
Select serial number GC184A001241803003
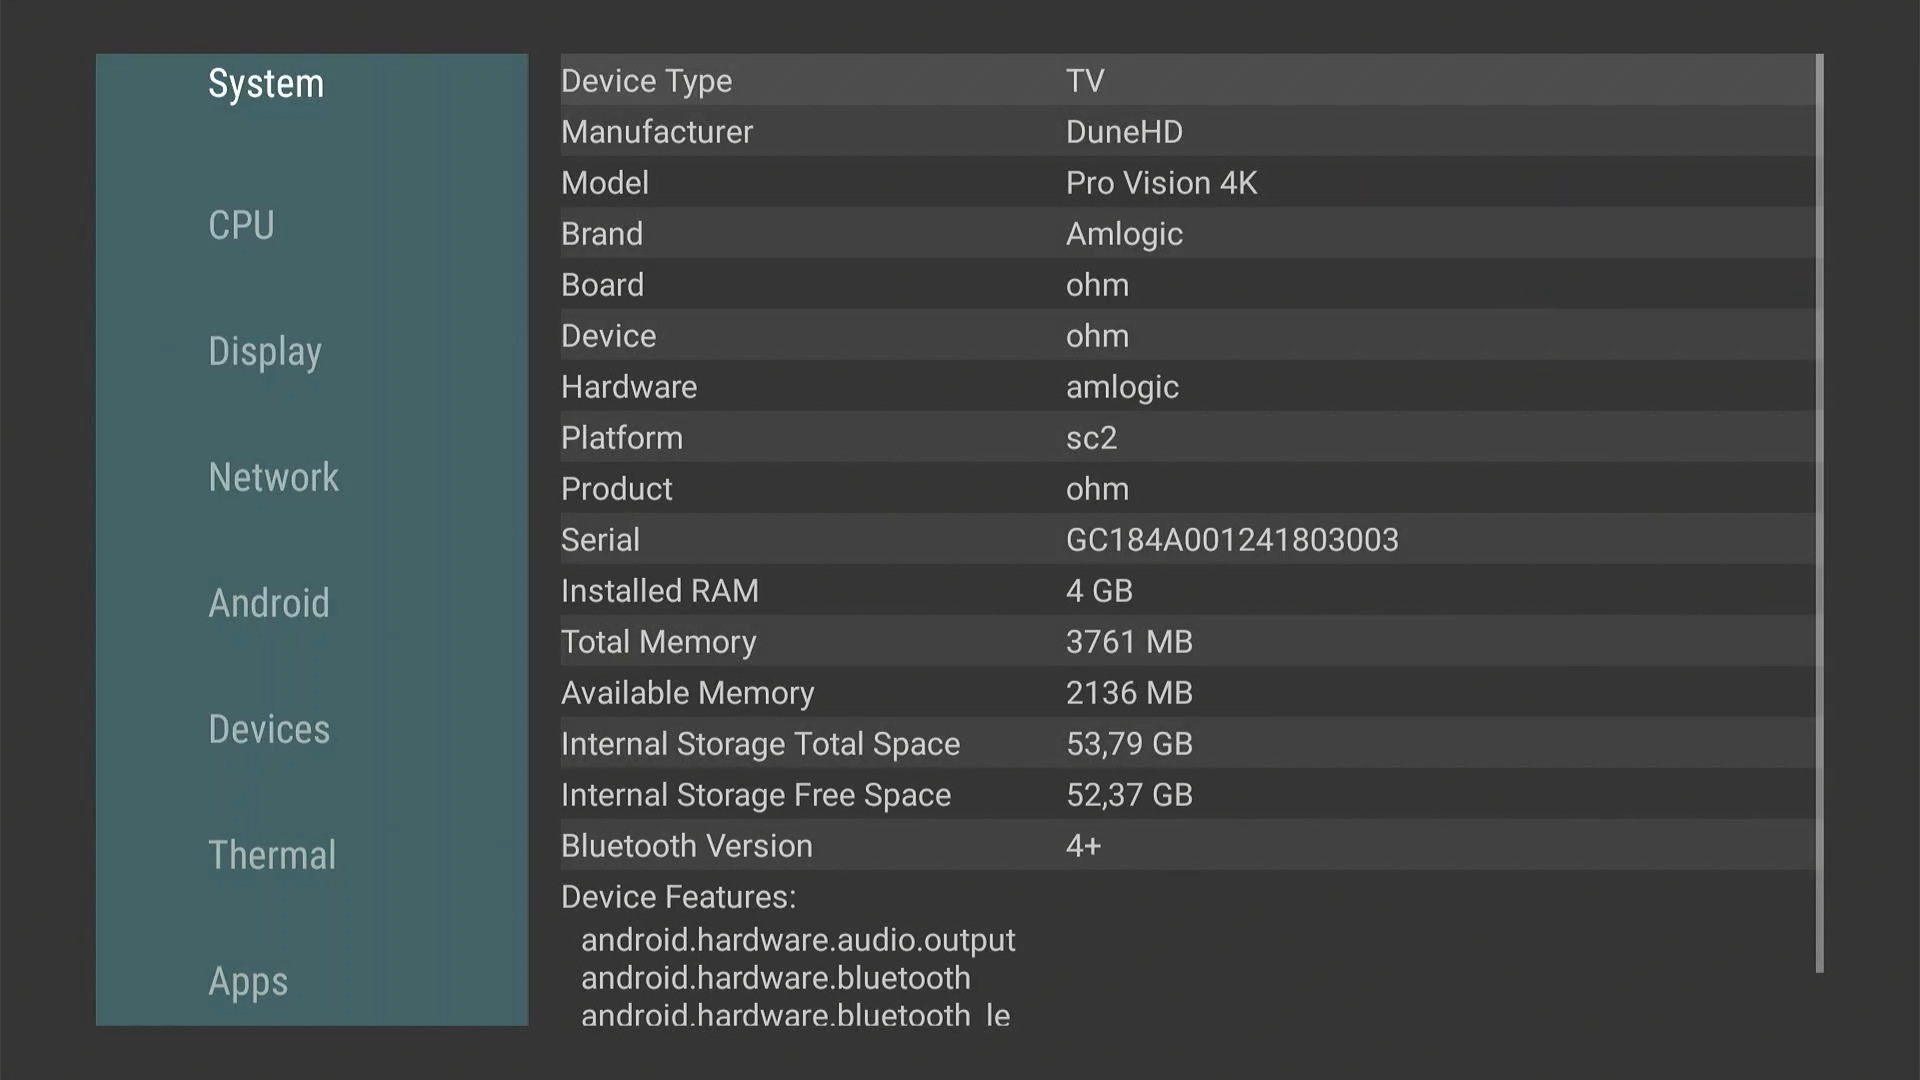tap(1232, 540)
